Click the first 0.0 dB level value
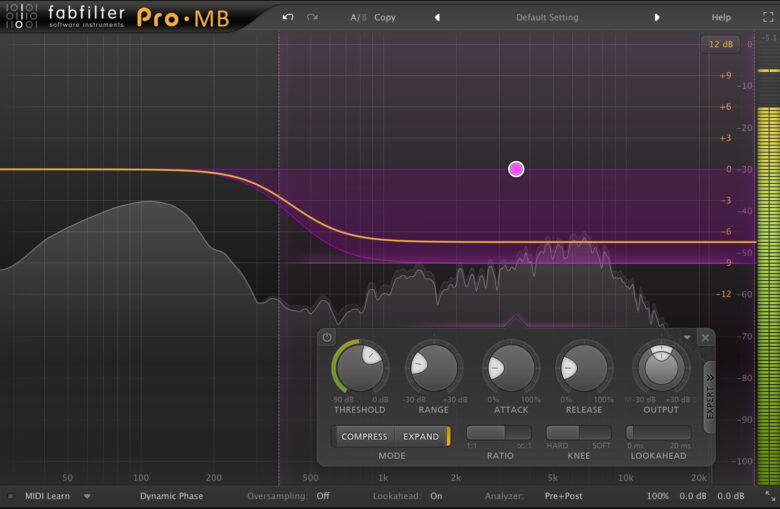 [693, 496]
